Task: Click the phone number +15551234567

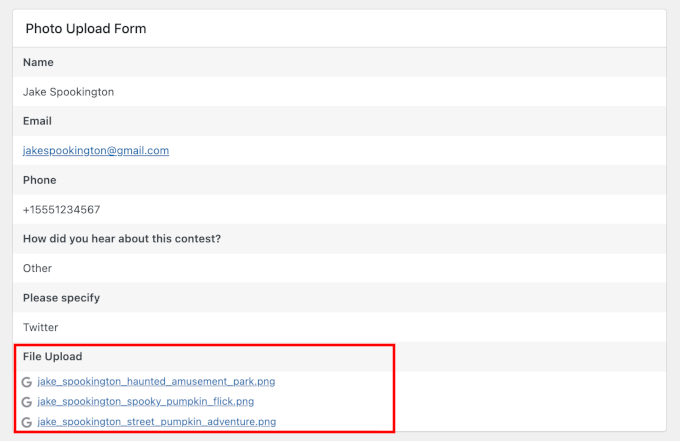Action: (x=61, y=210)
